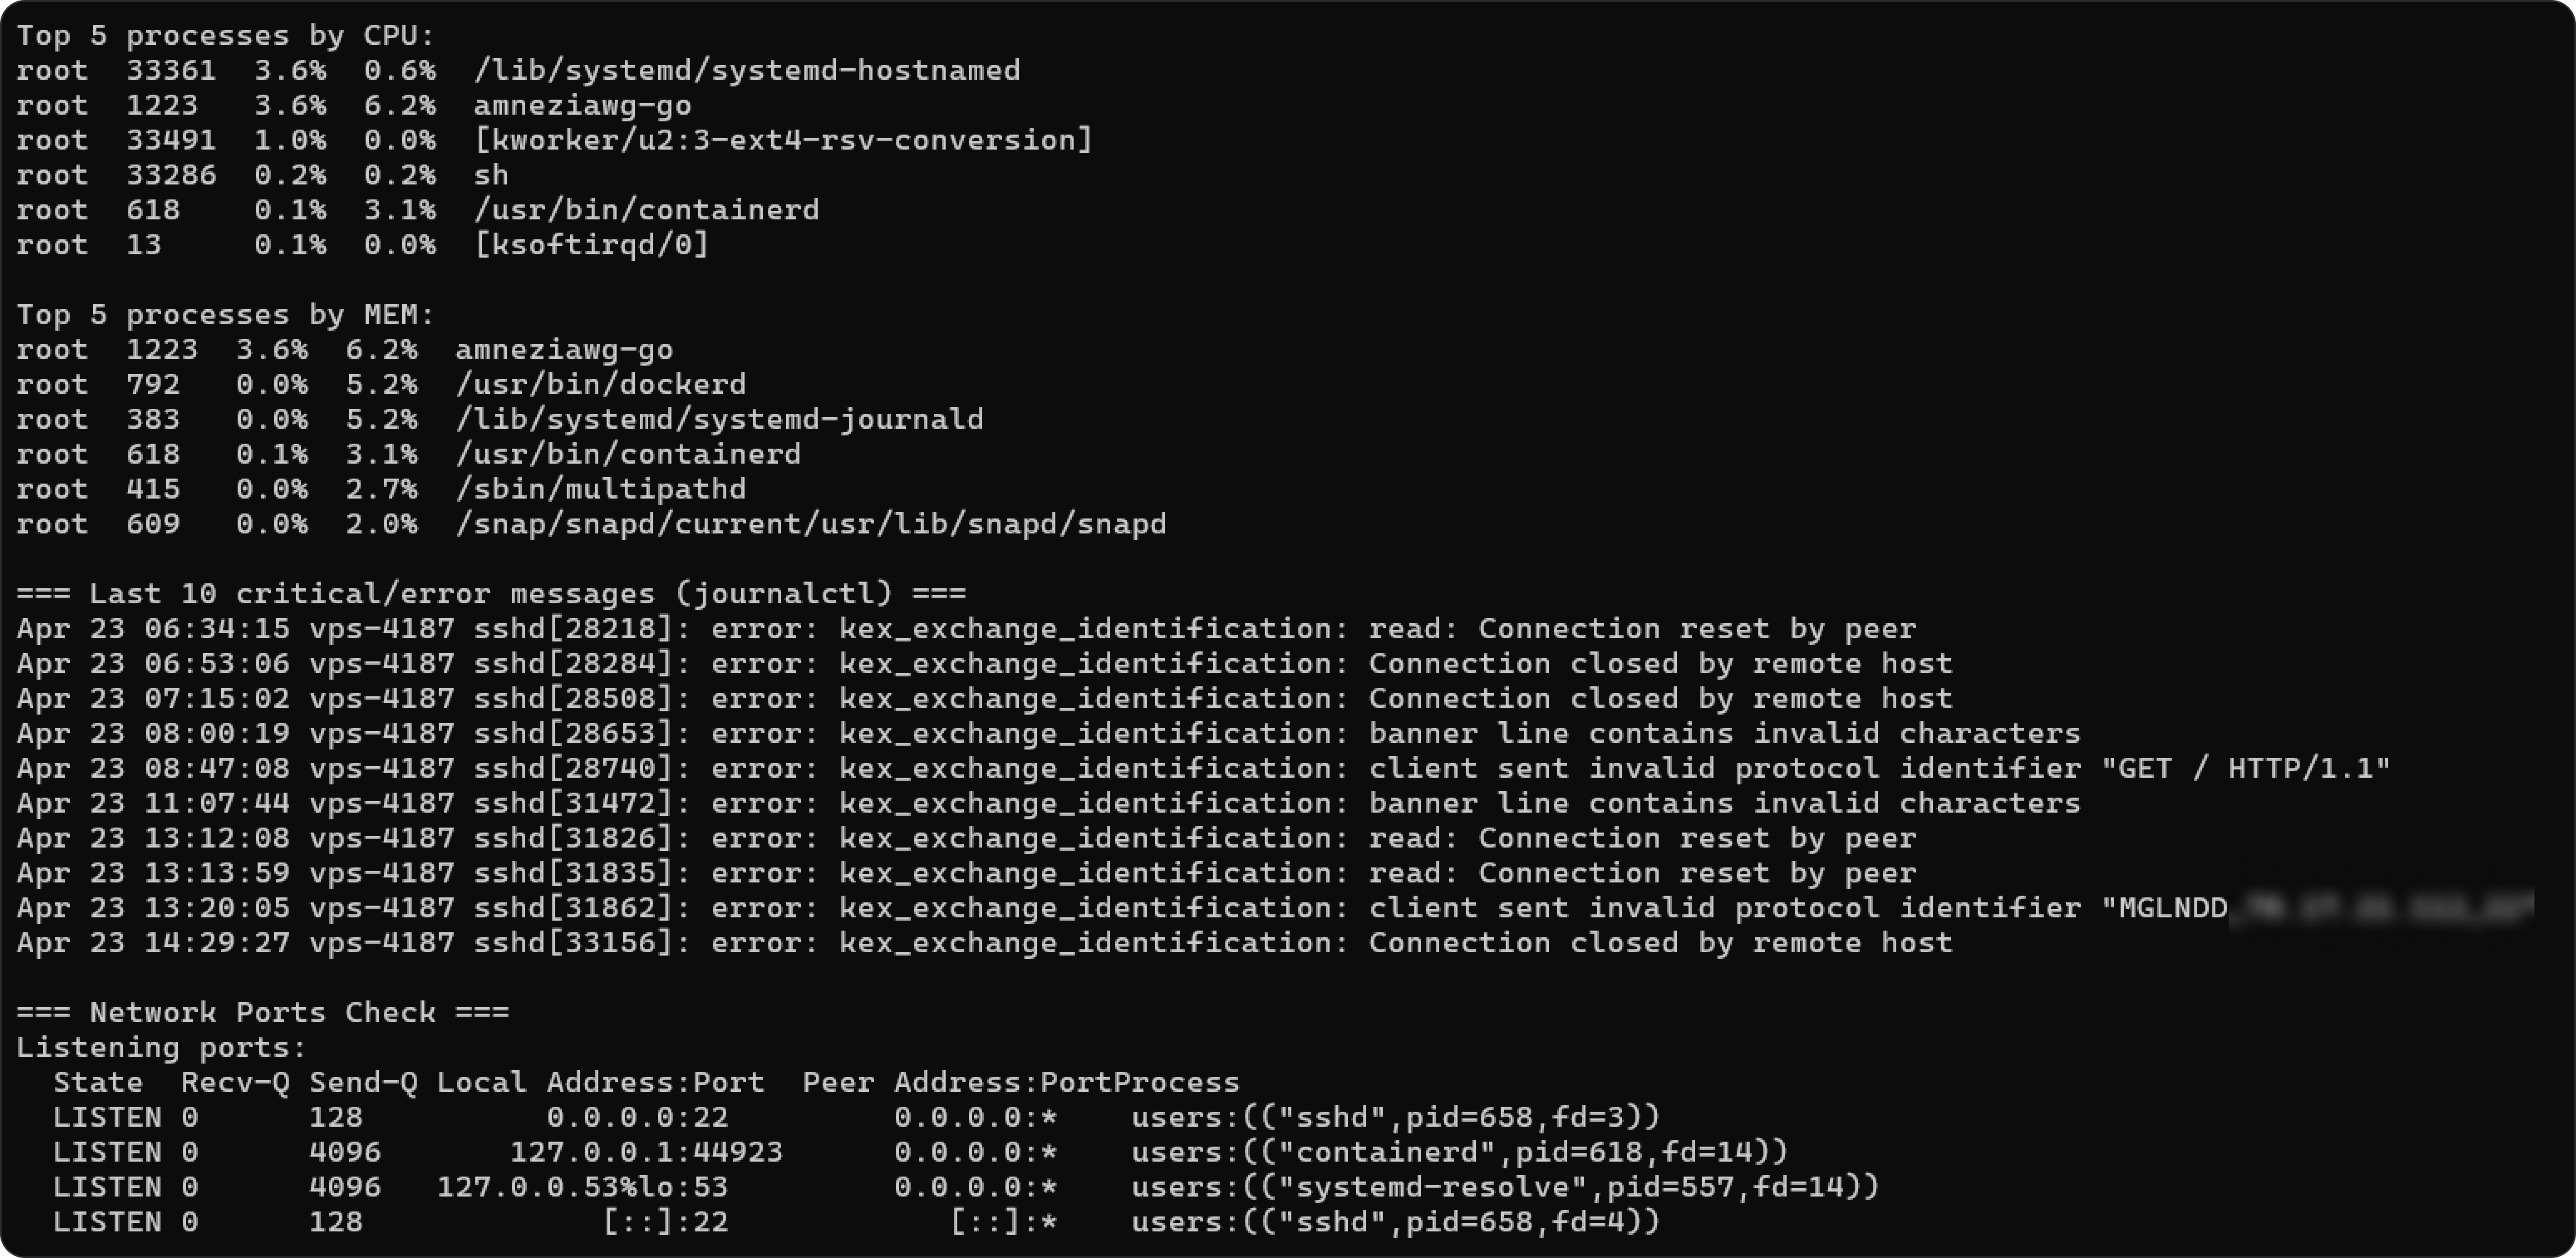
Task: Click the journalctl critical/error messages header
Action: pos(491,594)
